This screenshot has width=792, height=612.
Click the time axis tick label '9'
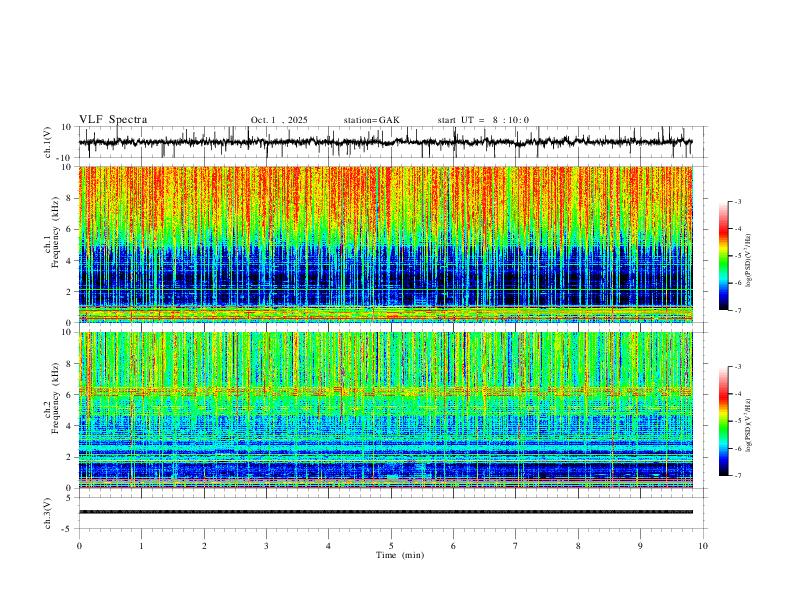tap(640, 546)
